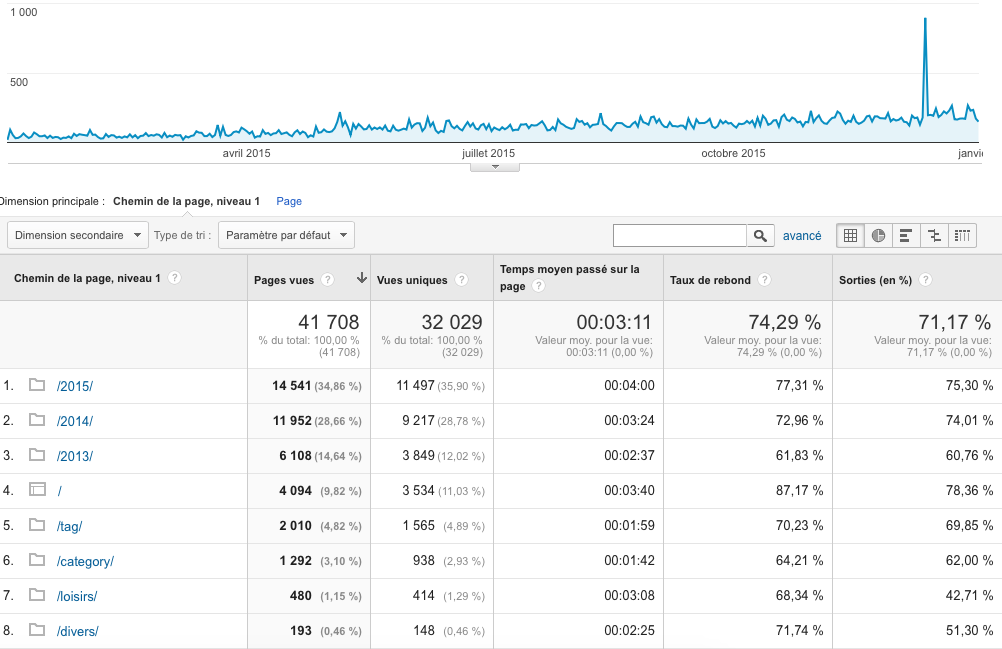
Task: Open the Paramètre par défaut sort dropdown
Action: [286, 236]
